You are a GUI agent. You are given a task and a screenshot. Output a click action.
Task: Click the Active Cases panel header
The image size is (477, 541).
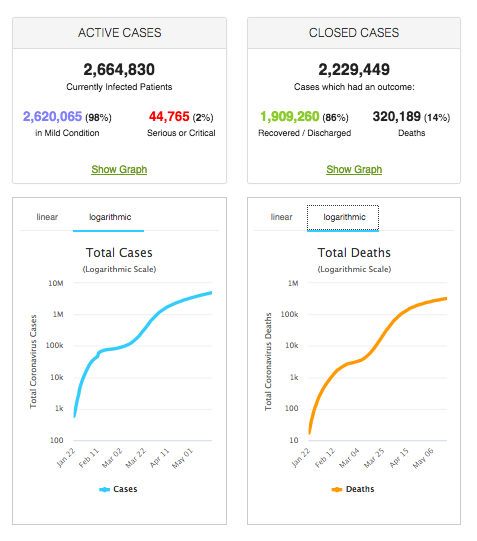pyautogui.click(x=119, y=33)
